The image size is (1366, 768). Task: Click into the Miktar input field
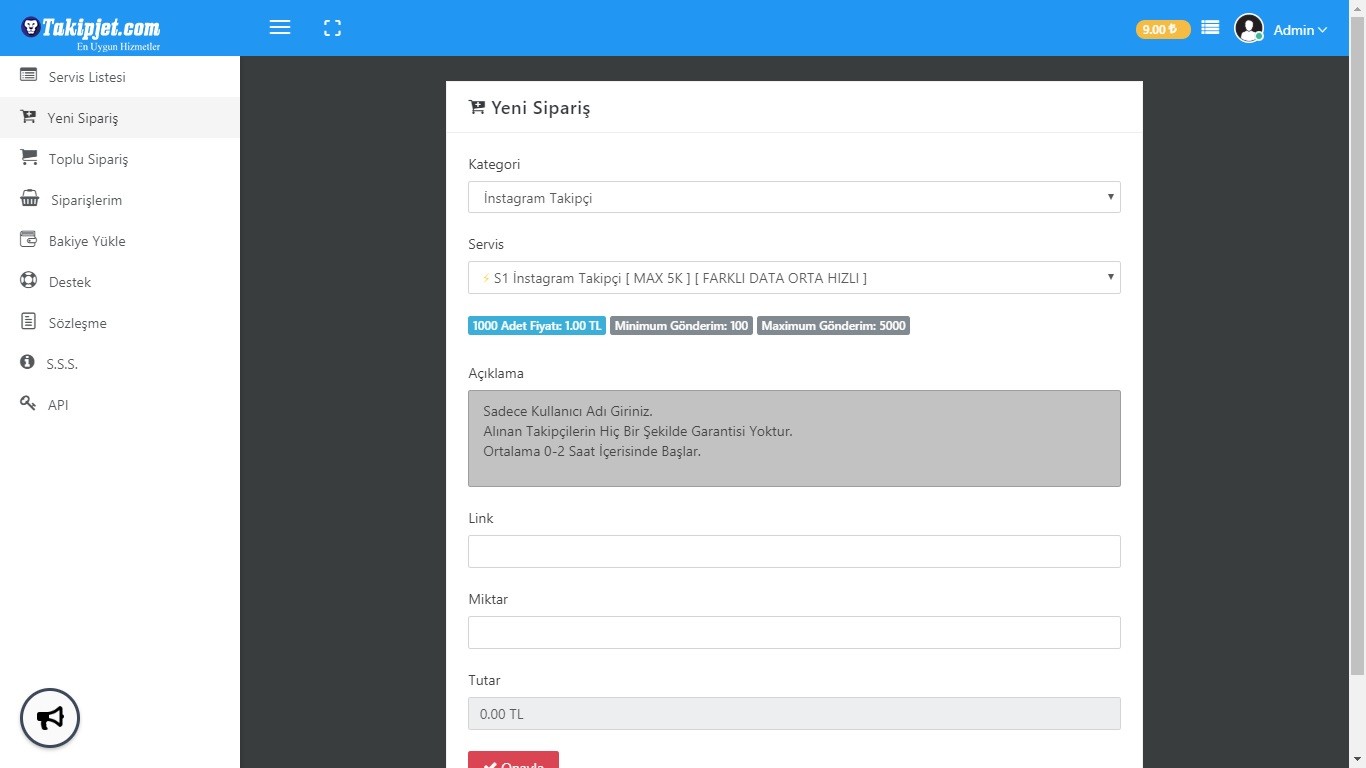click(x=794, y=632)
